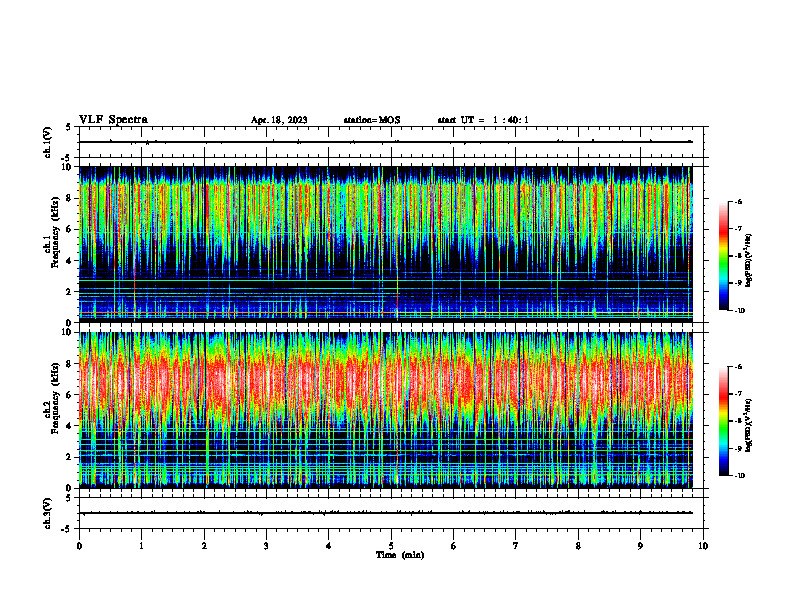Click the time axis tick label "5"
Viewport: 792px width, 612px height.
(x=391, y=545)
